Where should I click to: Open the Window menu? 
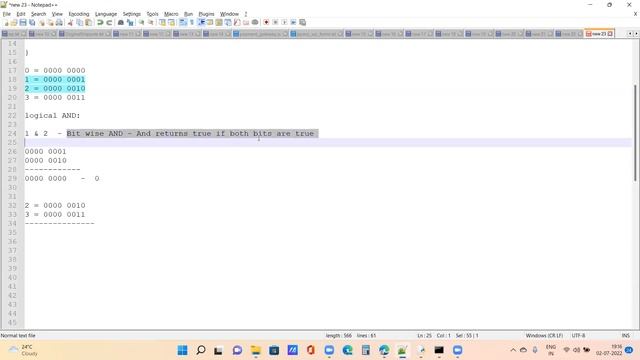(x=229, y=14)
